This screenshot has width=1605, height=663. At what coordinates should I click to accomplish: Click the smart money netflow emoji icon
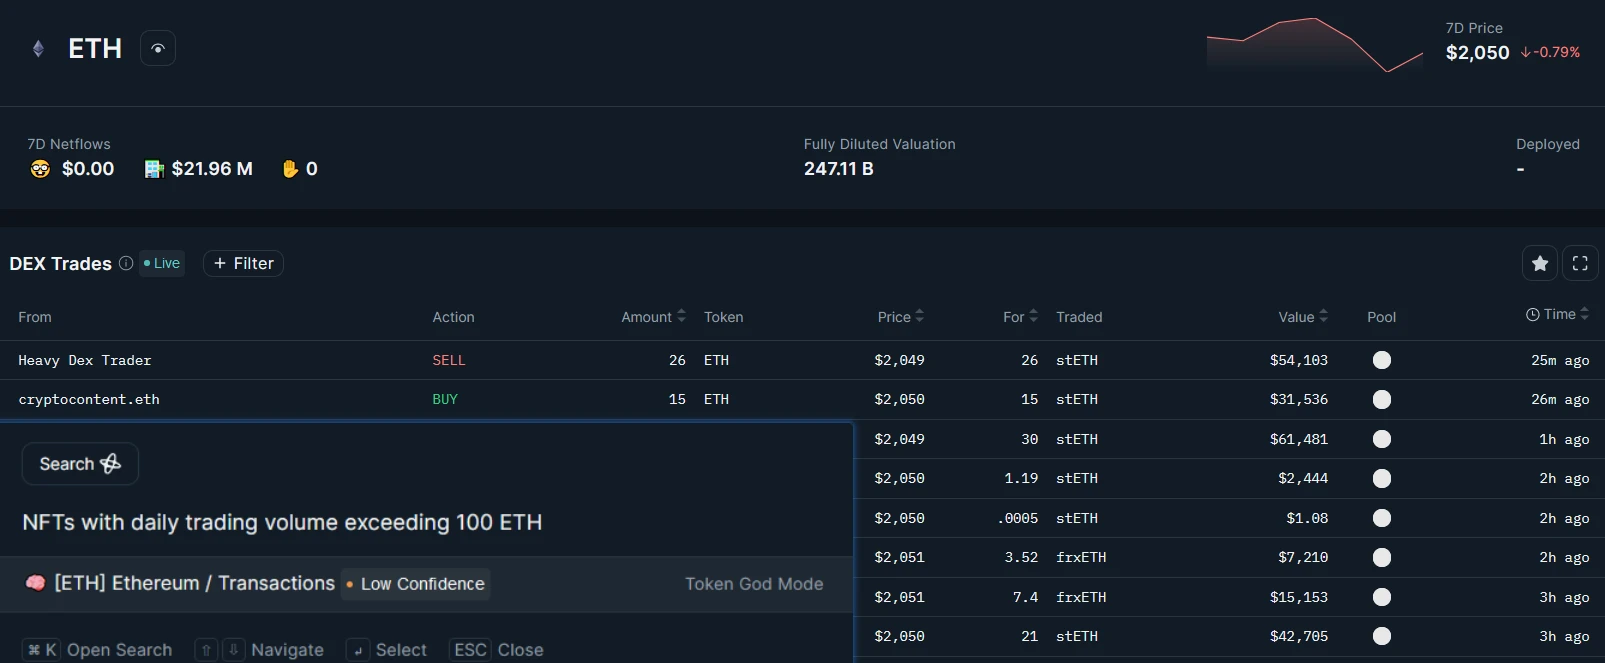click(40, 169)
